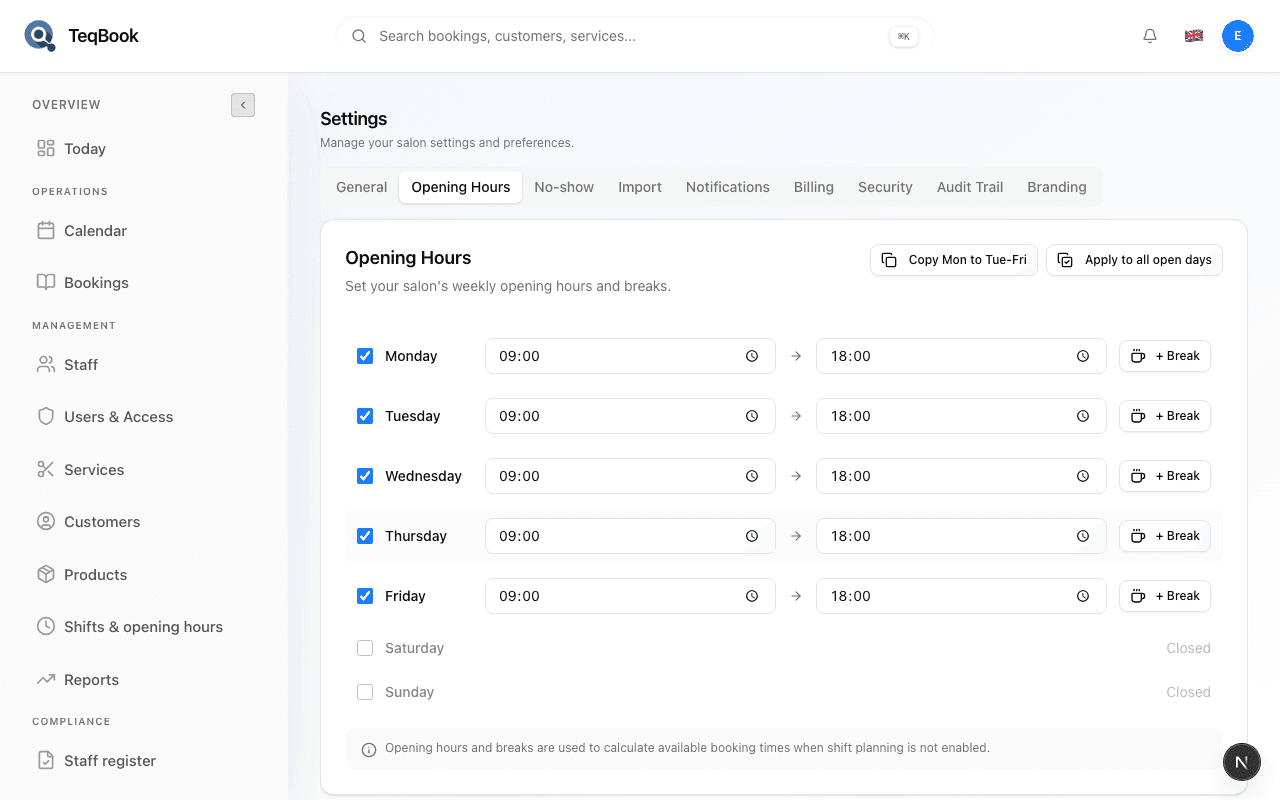Switch to the General tab
This screenshot has width=1280, height=800.
[x=361, y=187]
